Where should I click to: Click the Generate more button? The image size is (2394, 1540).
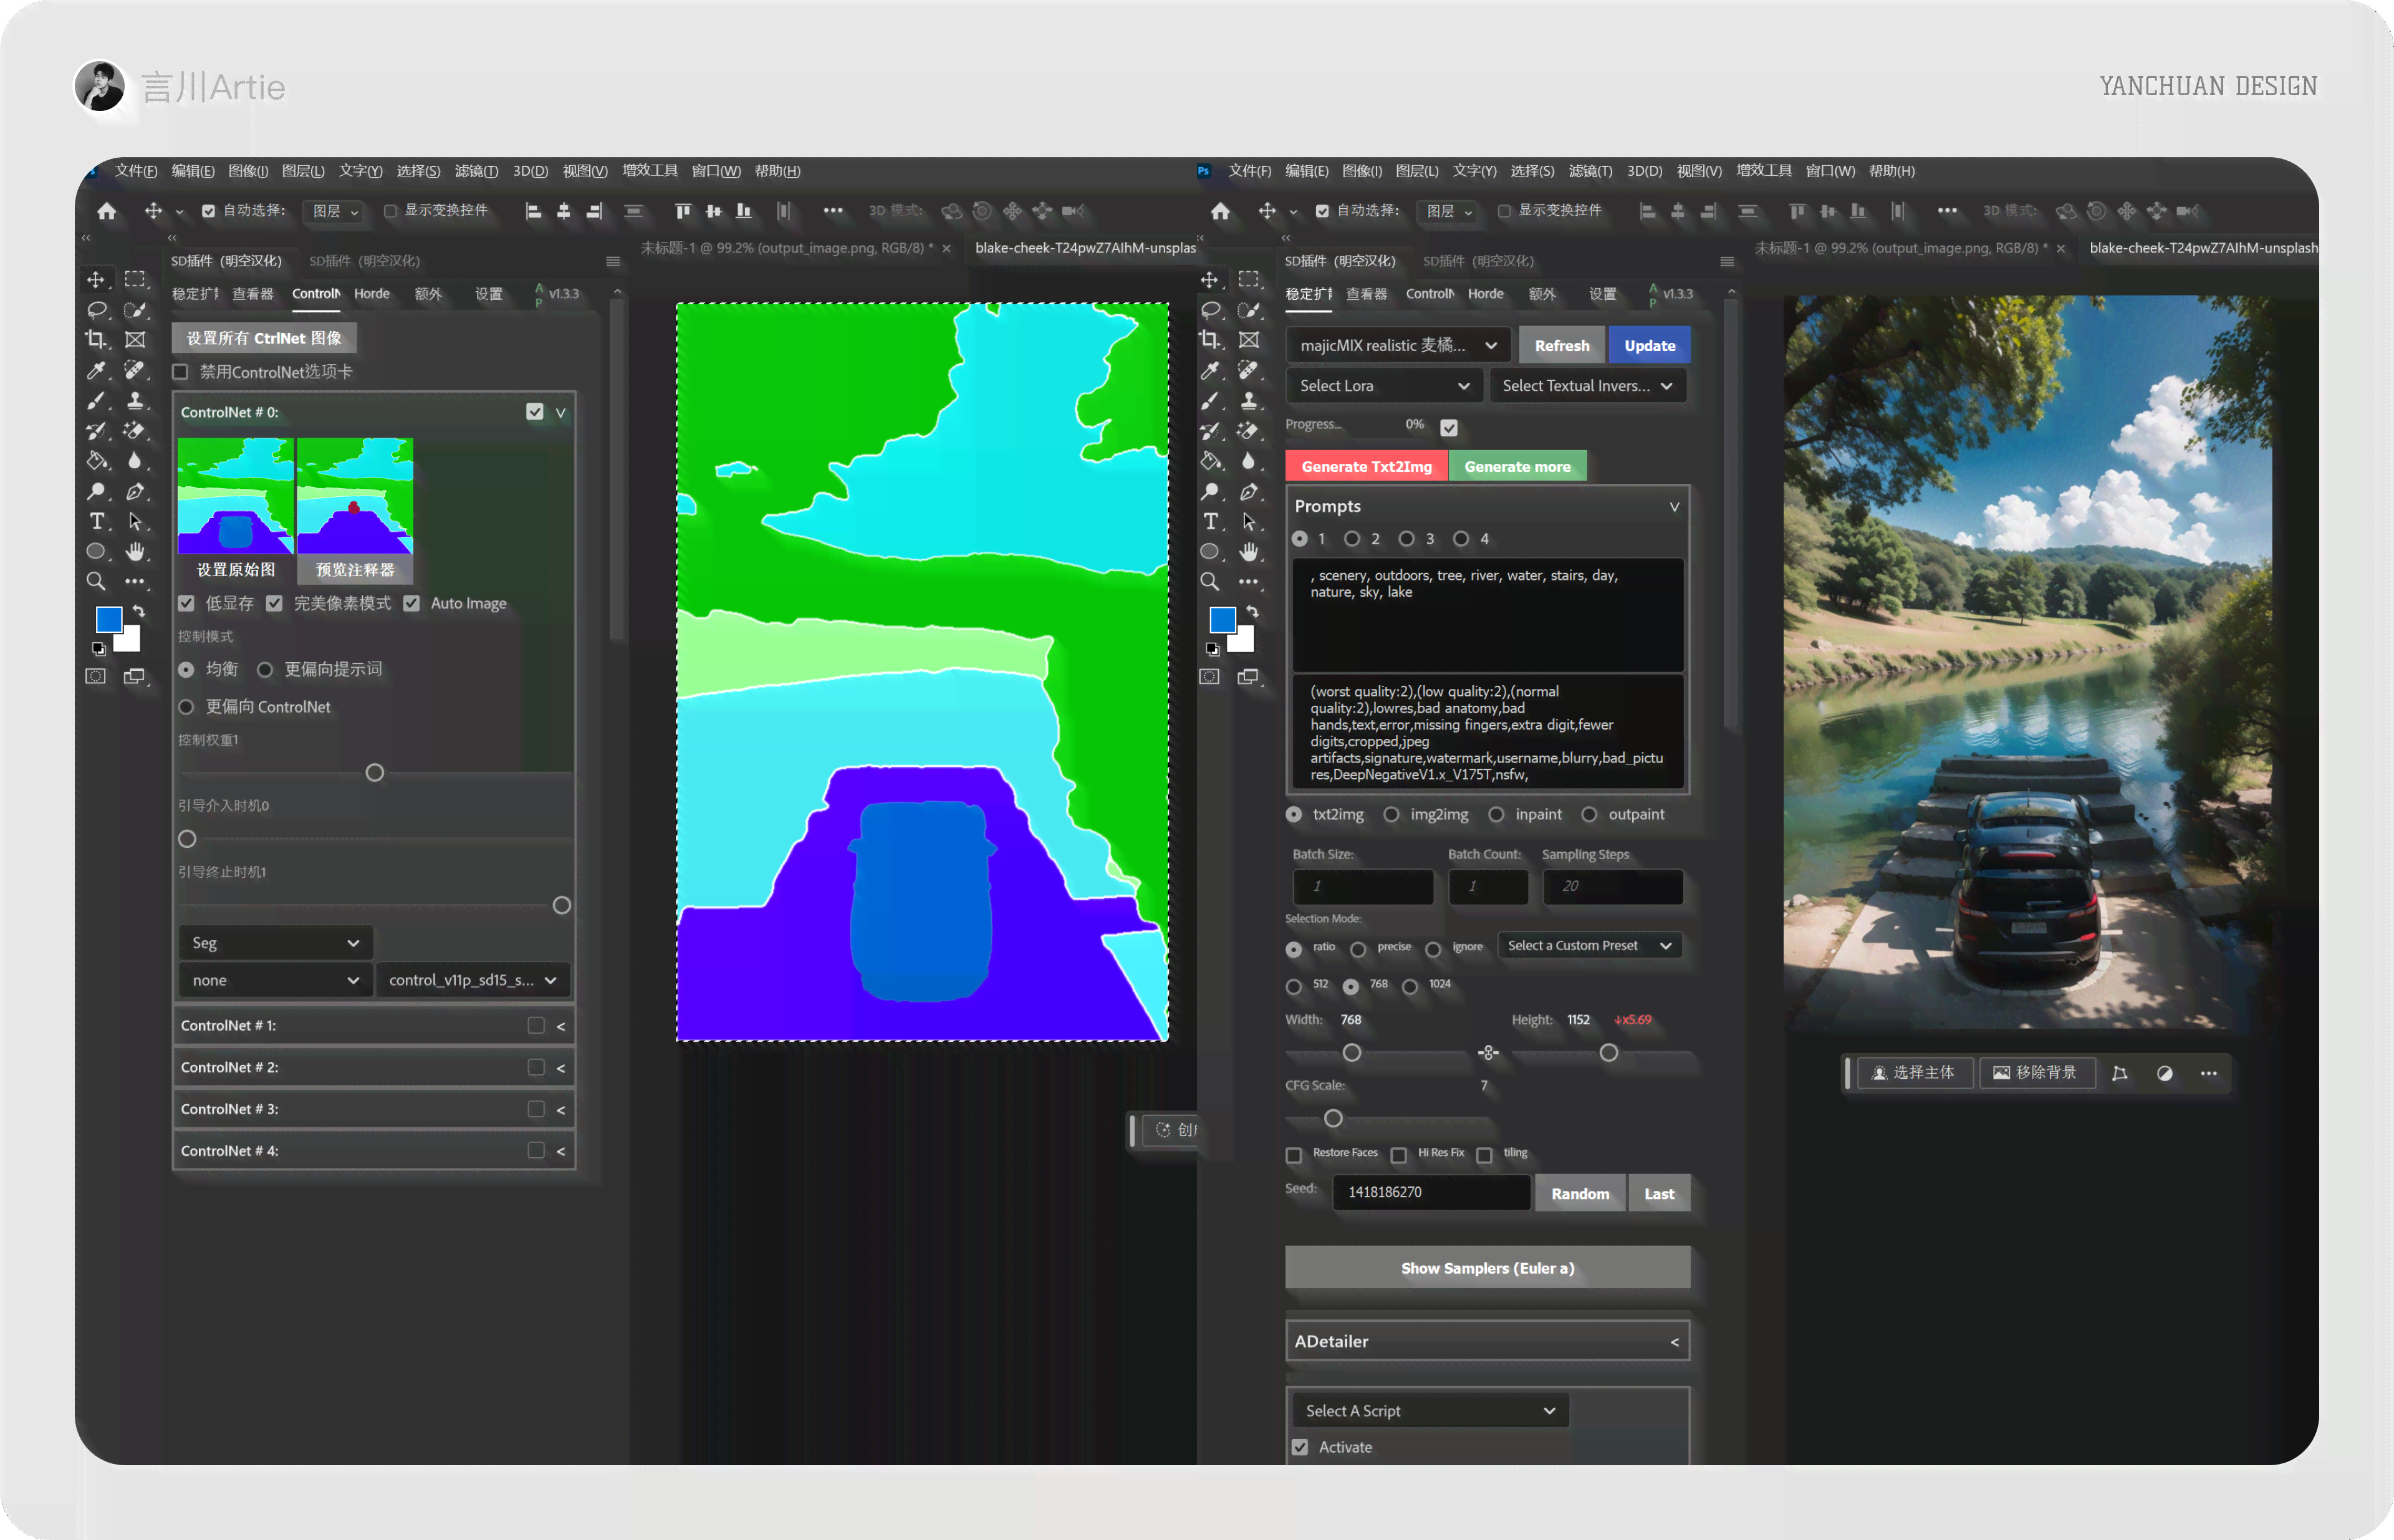1517,467
